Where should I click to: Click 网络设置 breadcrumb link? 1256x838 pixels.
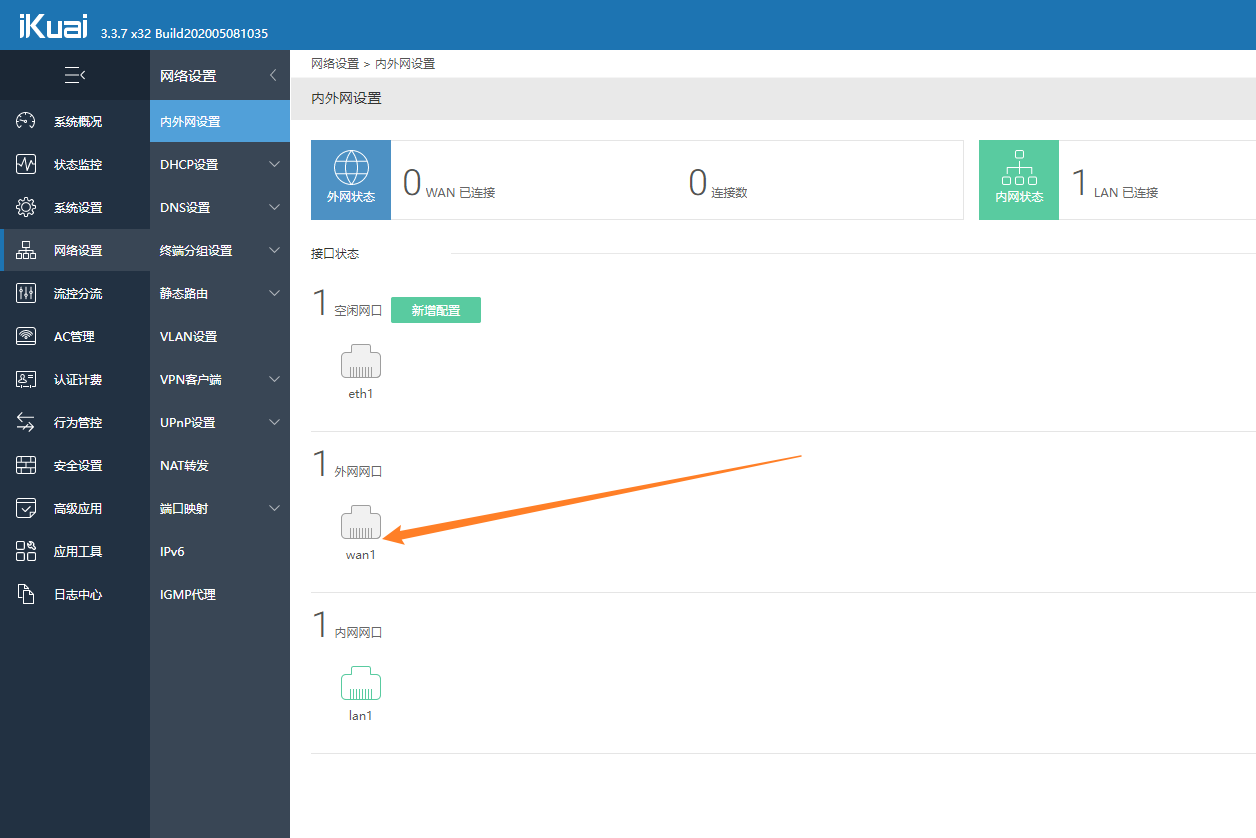334,64
